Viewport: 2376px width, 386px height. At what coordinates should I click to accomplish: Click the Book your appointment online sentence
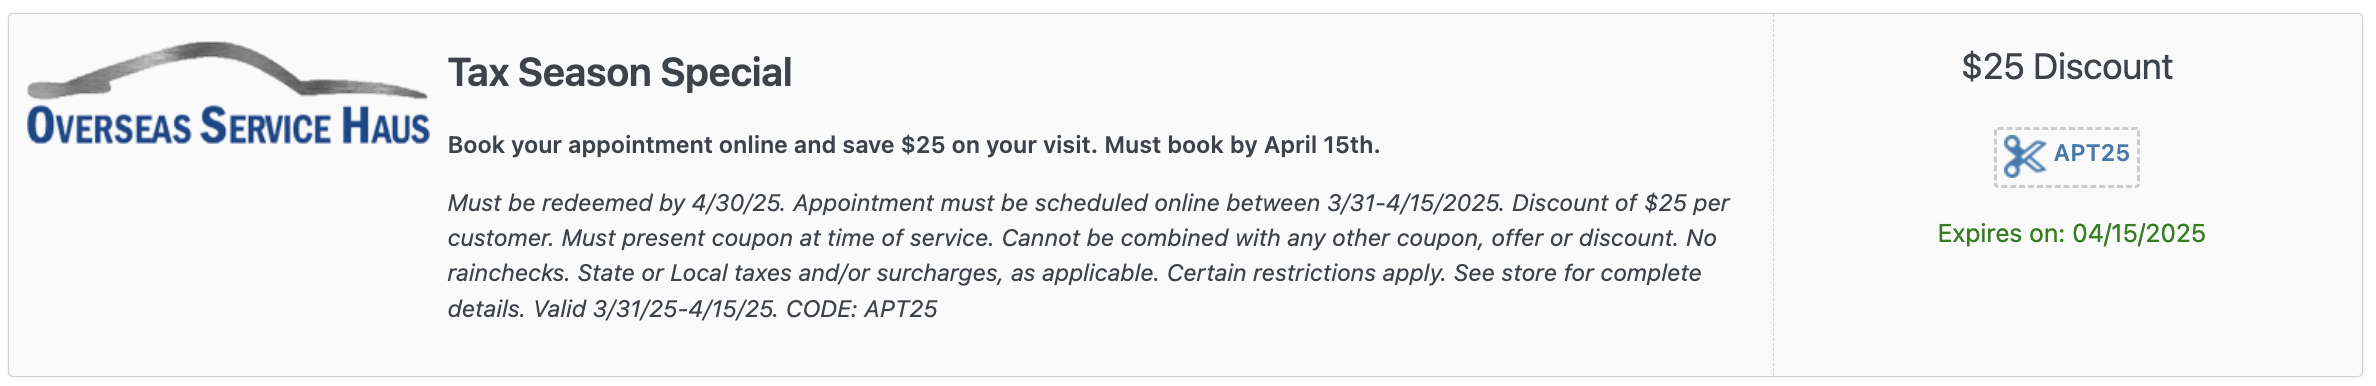[x=772, y=145]
